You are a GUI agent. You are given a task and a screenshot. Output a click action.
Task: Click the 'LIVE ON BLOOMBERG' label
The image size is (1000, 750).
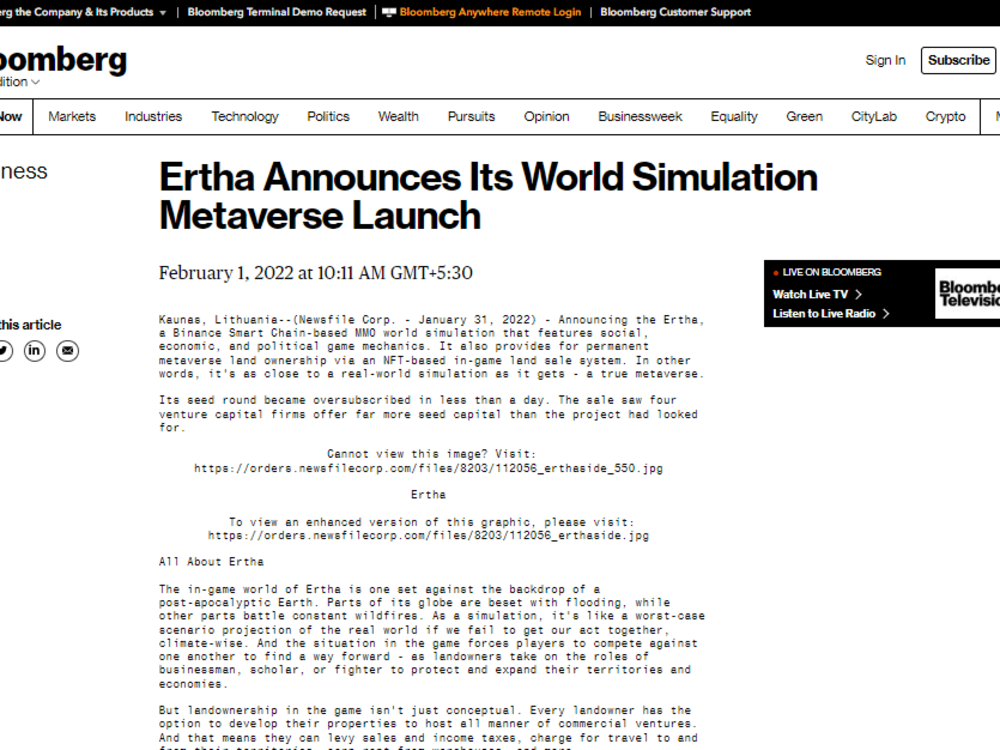pyautogui.click(x=832, y=272)
